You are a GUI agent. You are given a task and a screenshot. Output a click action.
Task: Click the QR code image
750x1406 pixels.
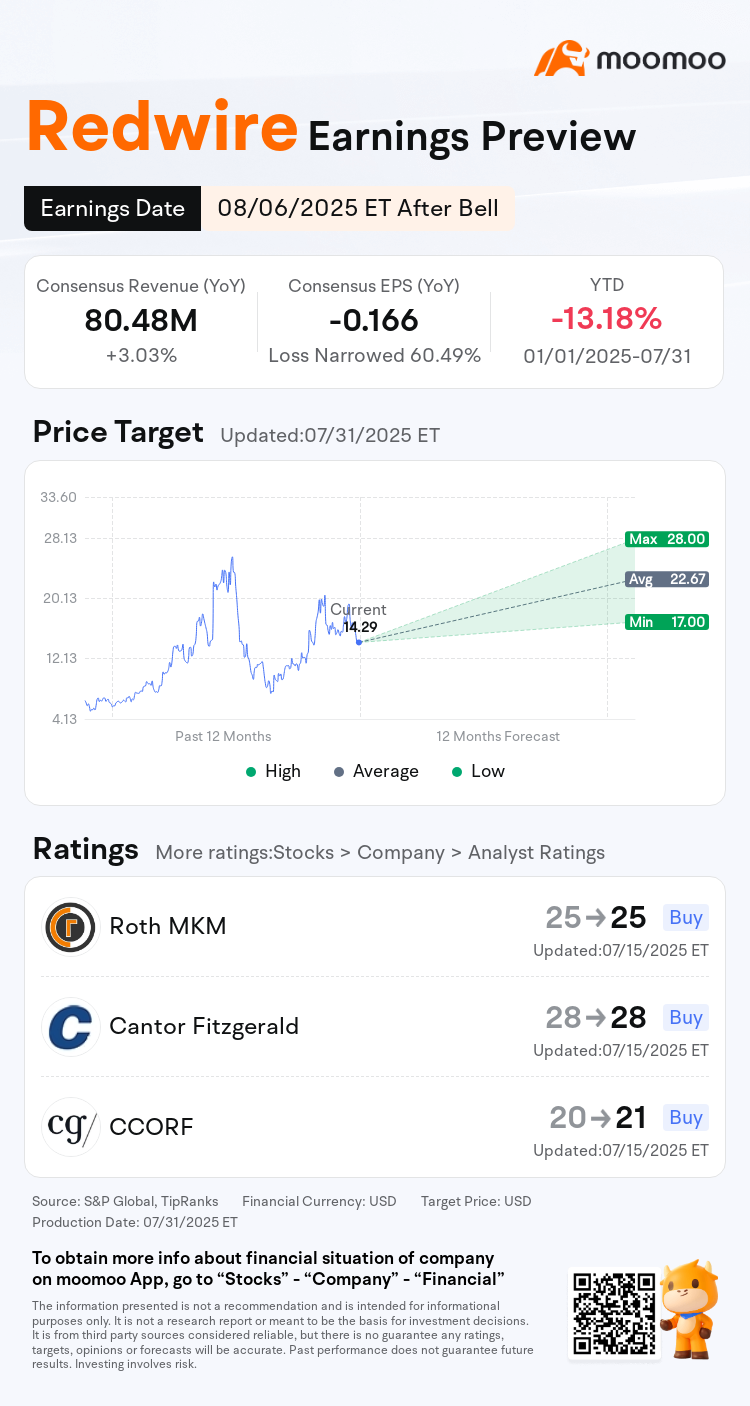(x=614, y=1312)
